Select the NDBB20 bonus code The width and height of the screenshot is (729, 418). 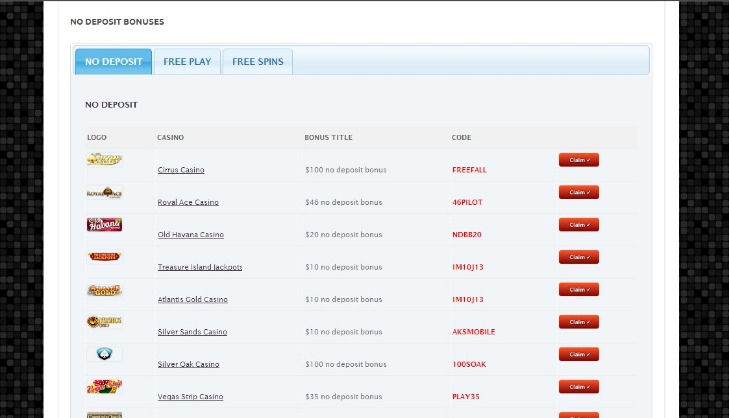467,234
